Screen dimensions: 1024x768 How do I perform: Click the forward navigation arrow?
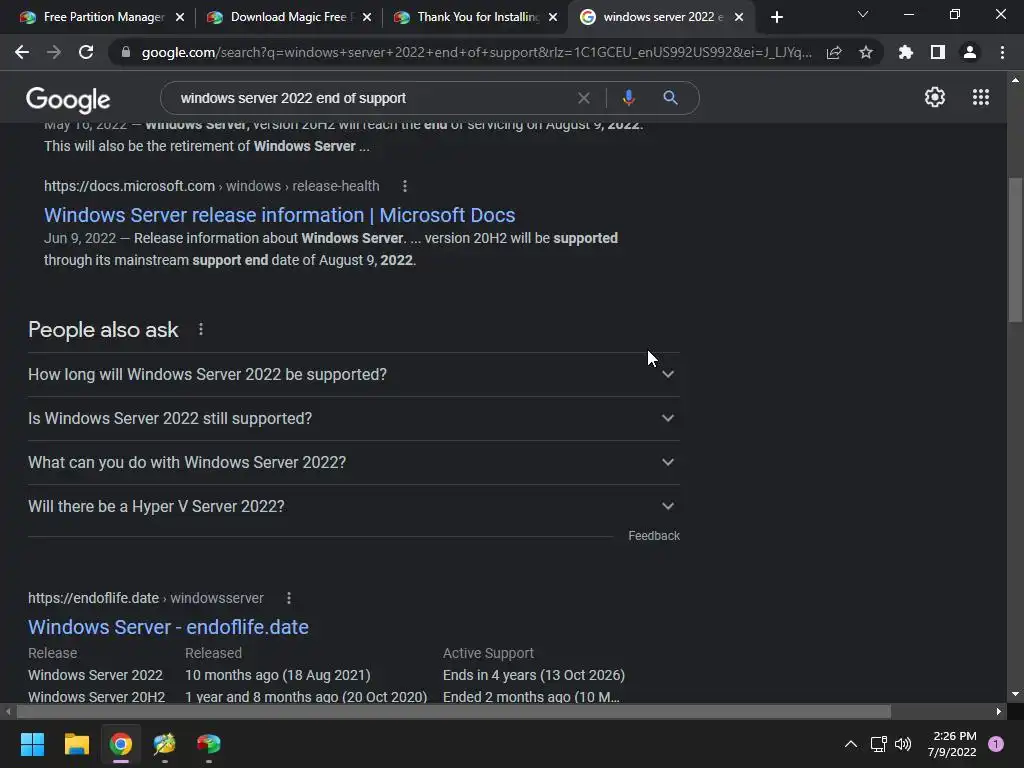pos(54,52)
